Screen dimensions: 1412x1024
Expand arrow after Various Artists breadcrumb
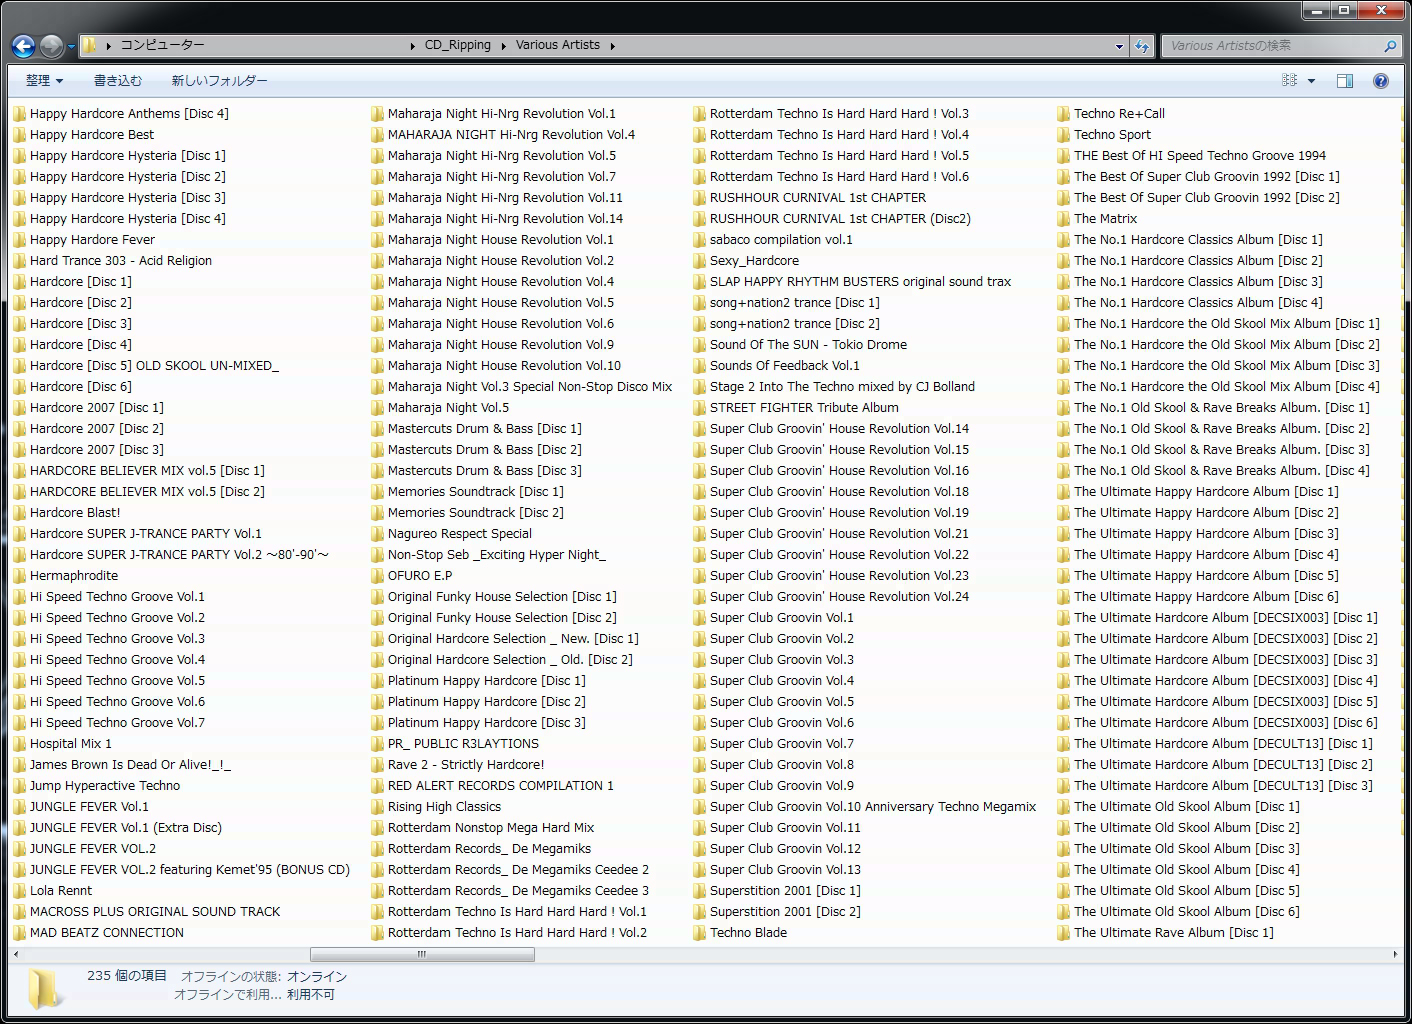(612, 45)
